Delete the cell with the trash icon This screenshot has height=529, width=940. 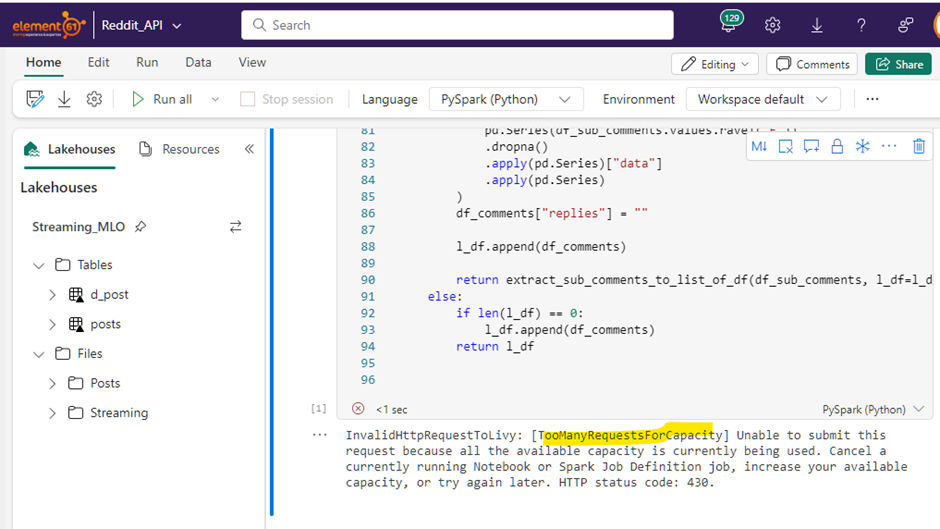coord(918,147)
